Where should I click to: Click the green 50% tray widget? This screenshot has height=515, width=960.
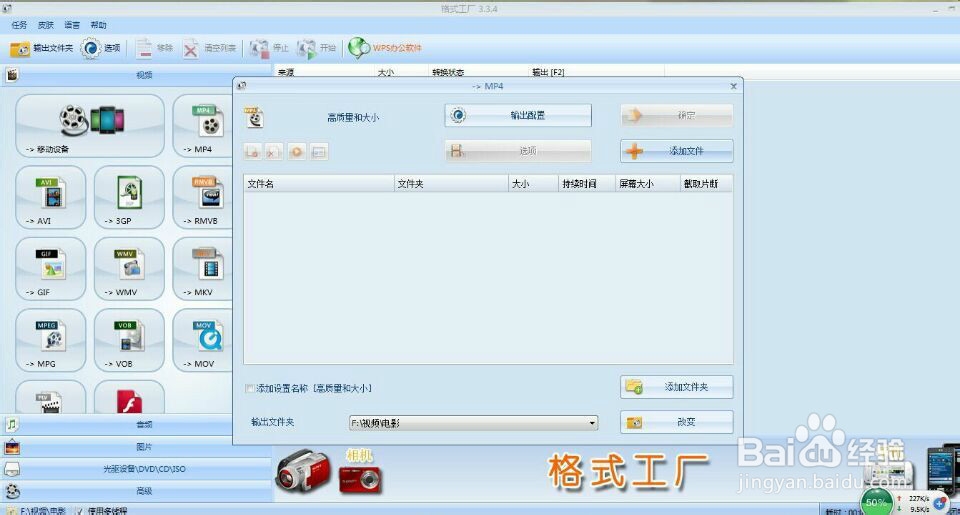click(x=877, y=502)
